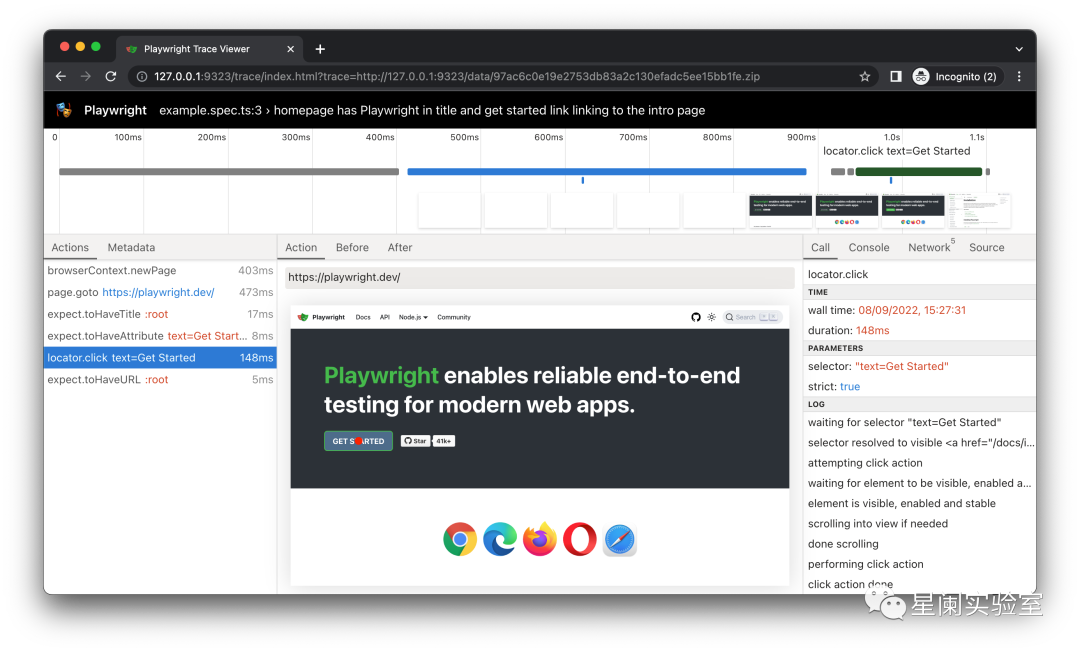
Task: Select the expect.toHaveTitle :root action
Action: (160, 314)
